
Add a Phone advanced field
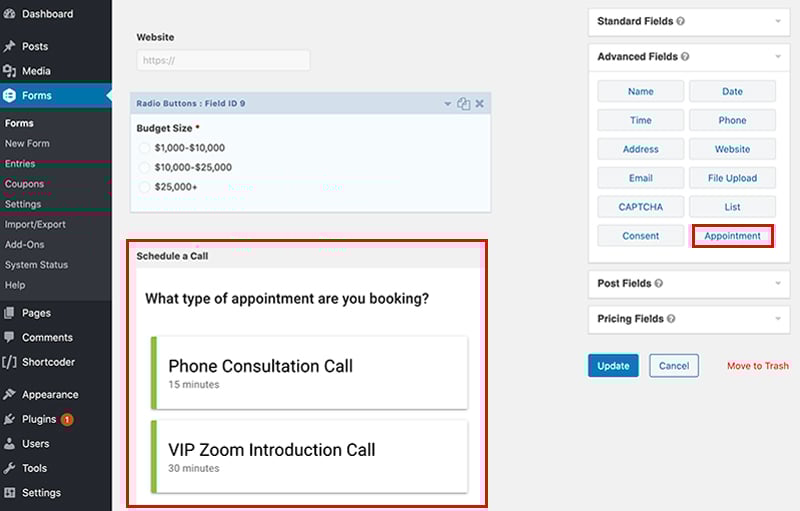732,120
